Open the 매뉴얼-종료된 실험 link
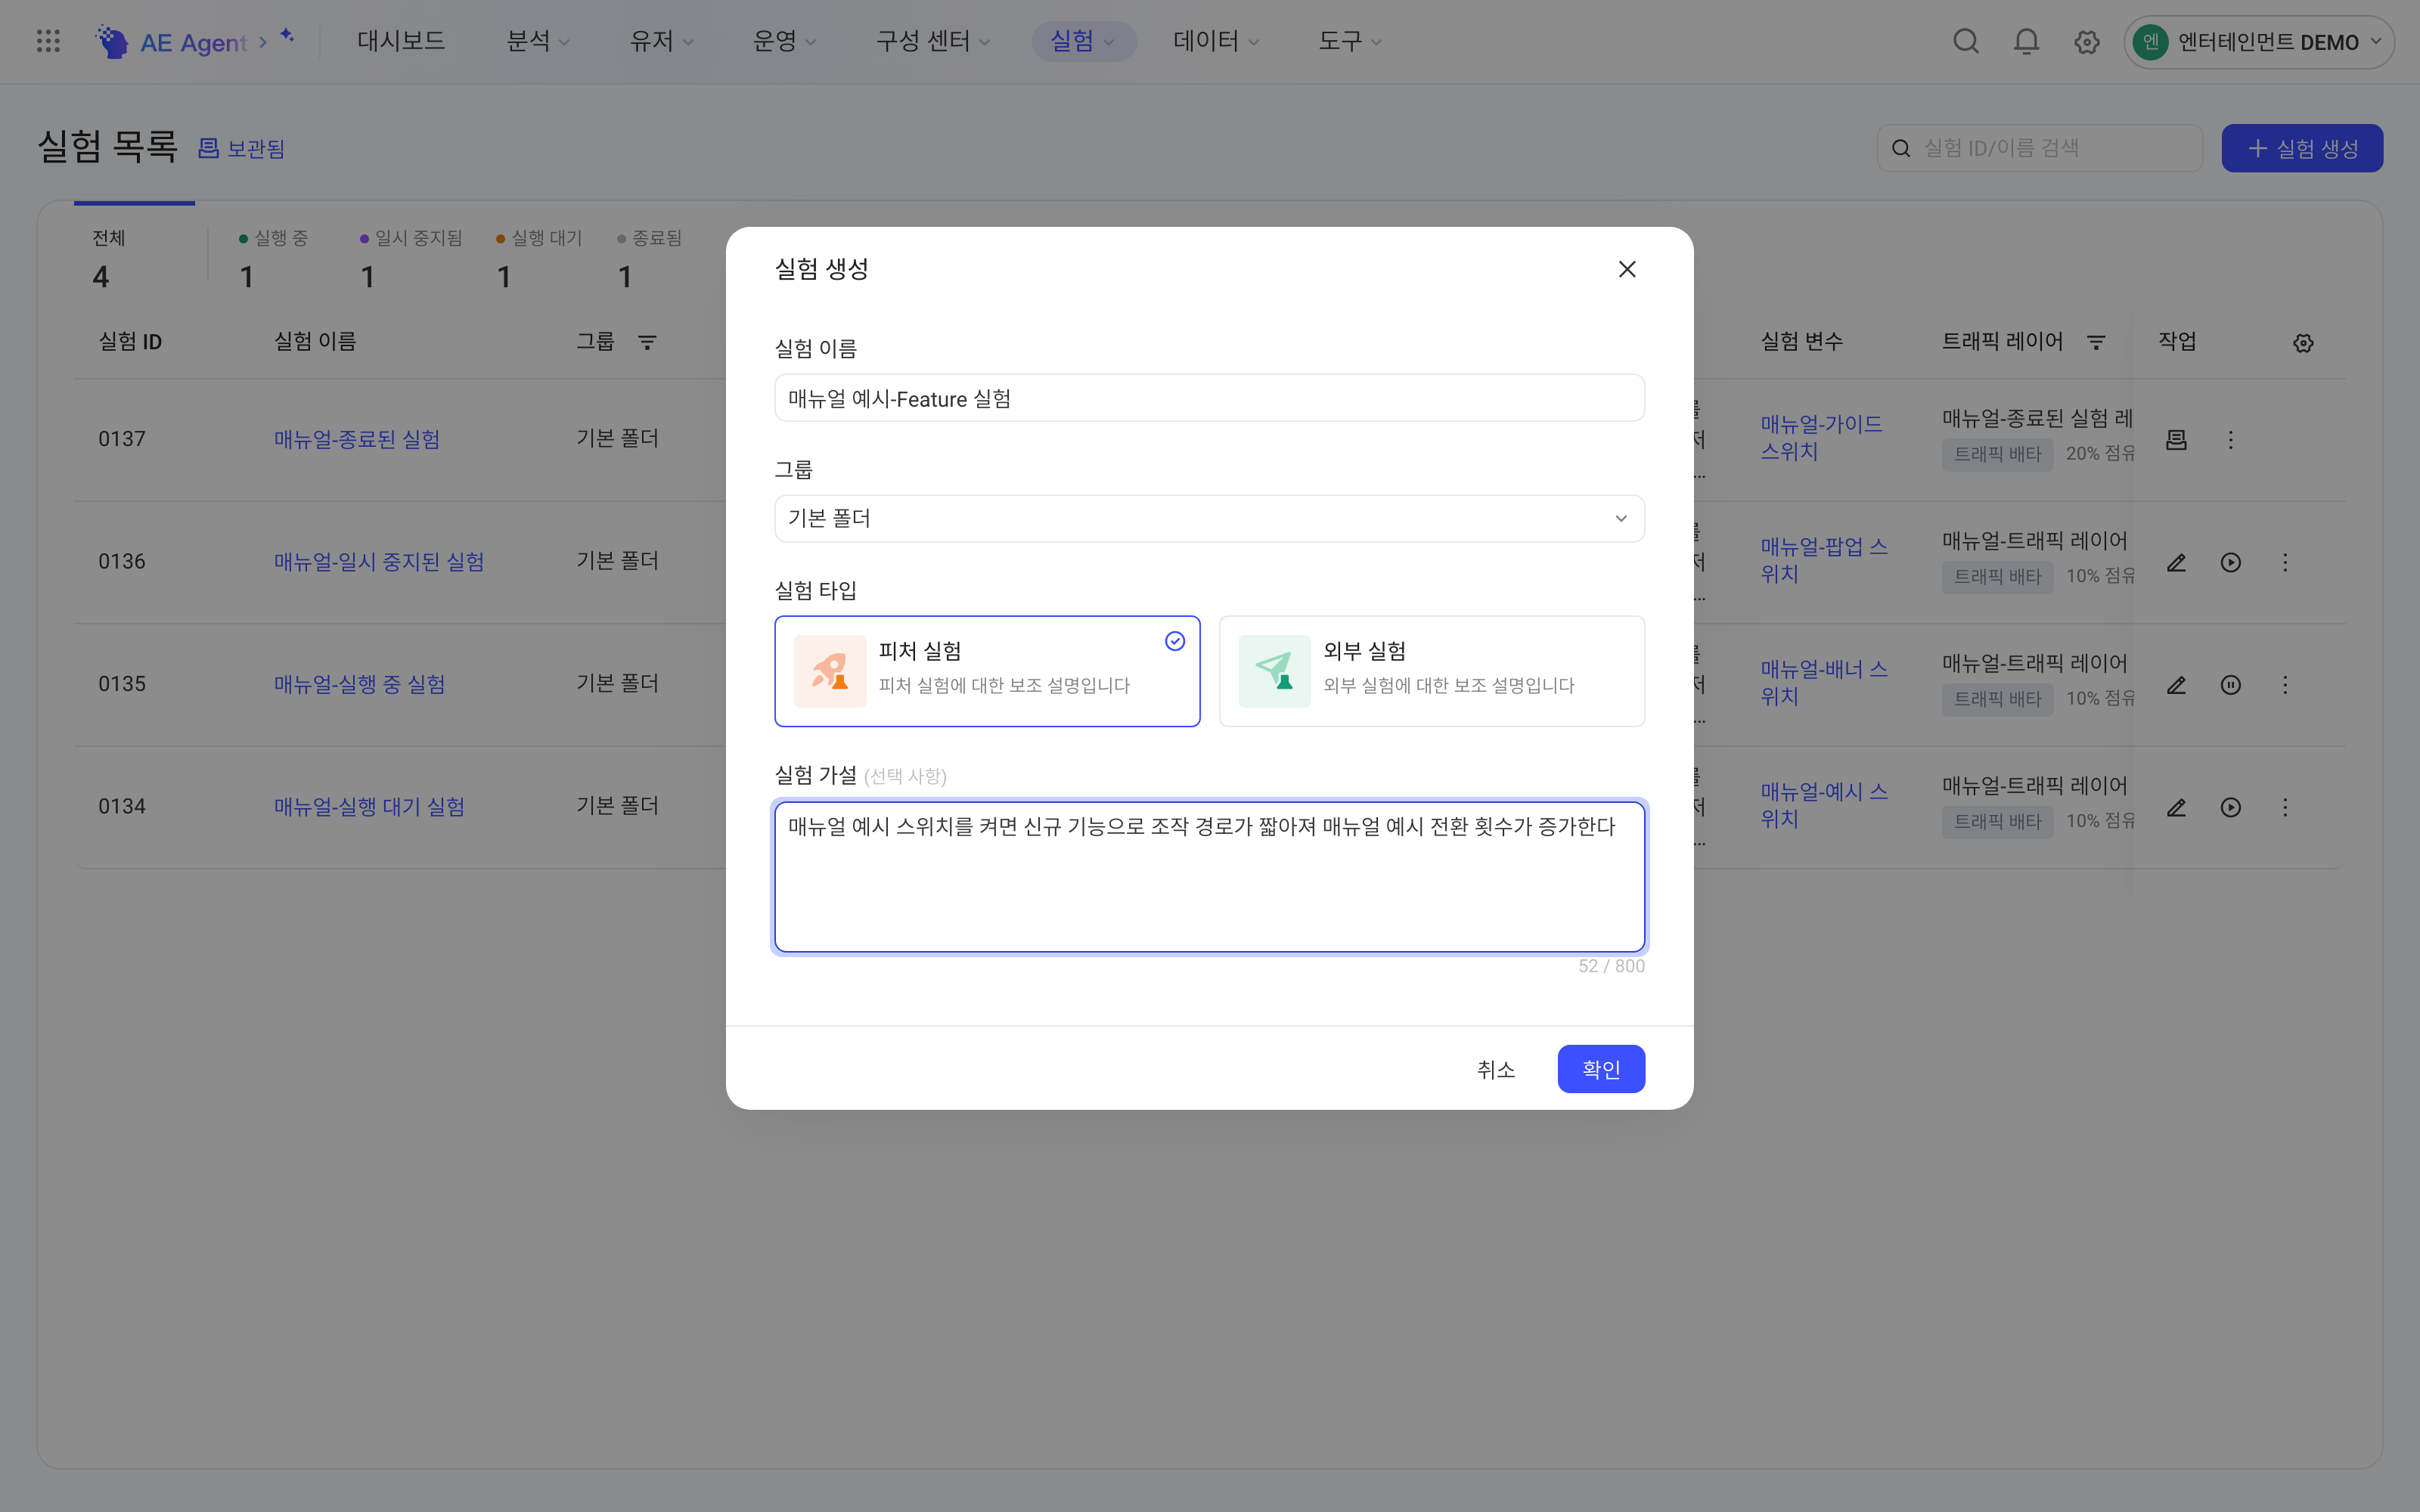Viewport: 2420px width, 1512px height. [x=357, y=439]
